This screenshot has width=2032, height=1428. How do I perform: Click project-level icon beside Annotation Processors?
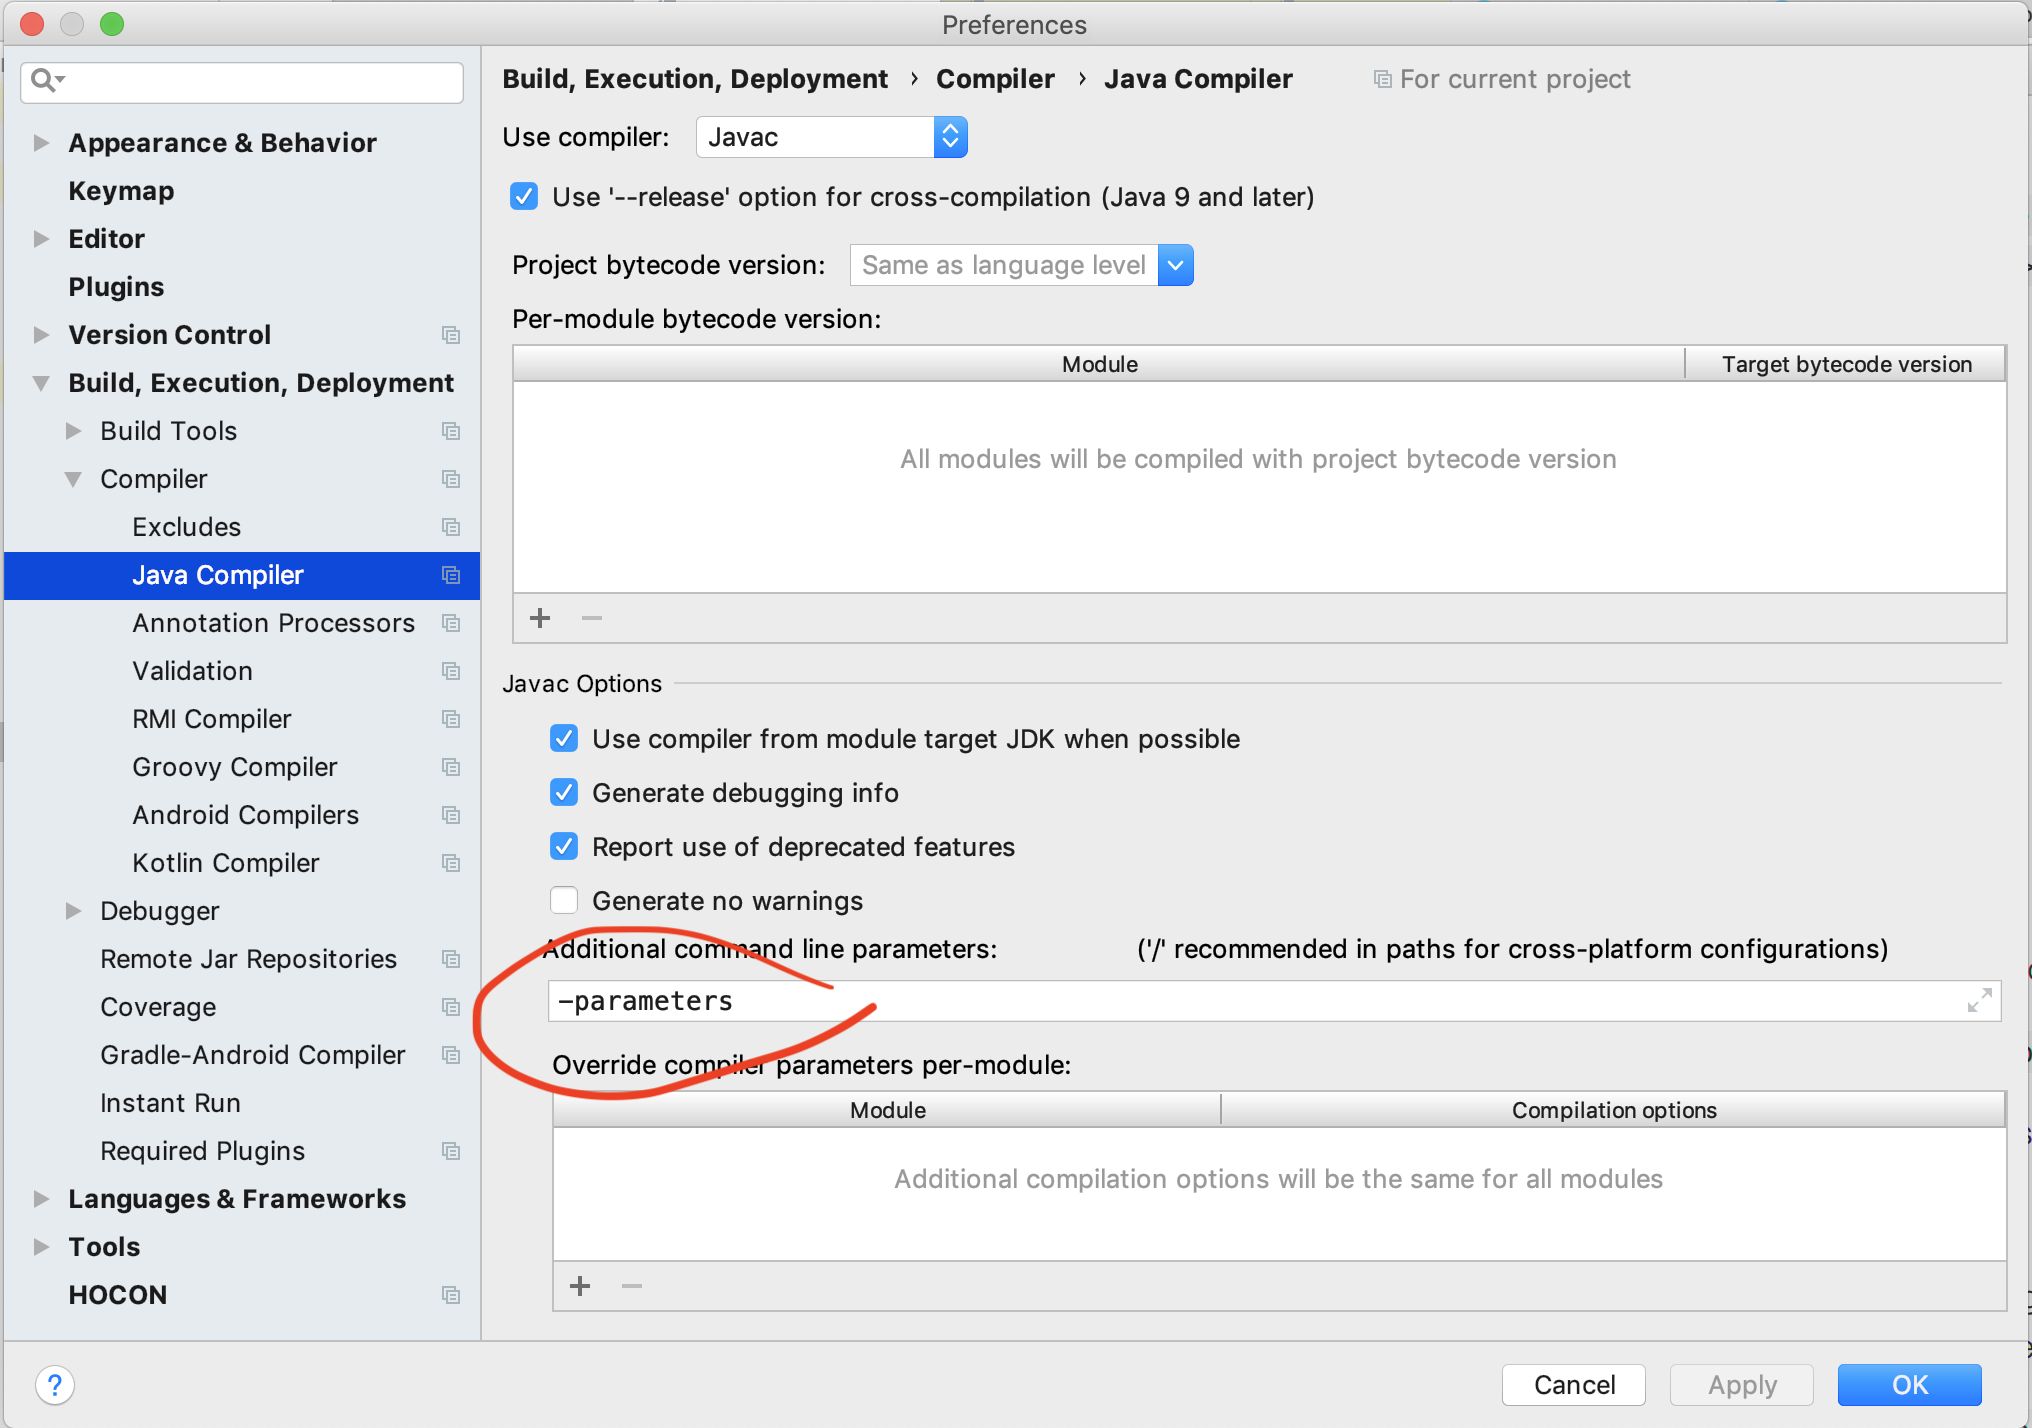[451, 623]
